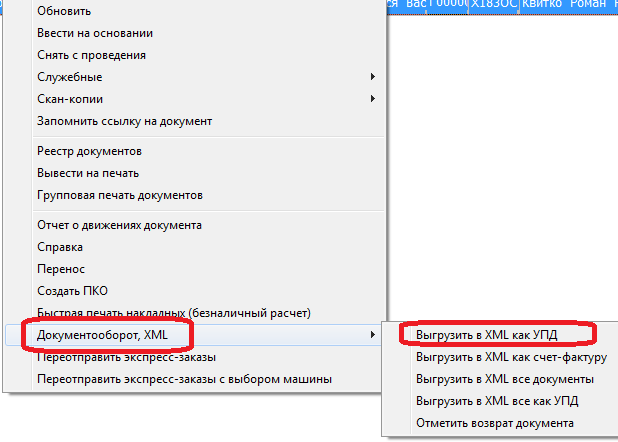Screen dimensions: 618x442
Task: Click the 'Справка' menu item
Action: (60, 247)
